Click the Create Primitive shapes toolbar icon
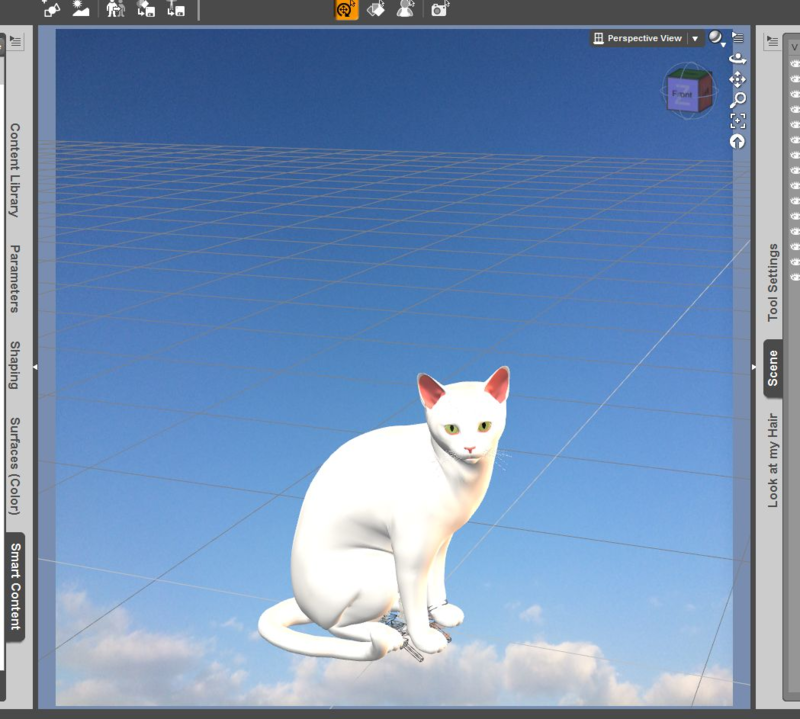 pyautogui.click(x=51, y=9)
